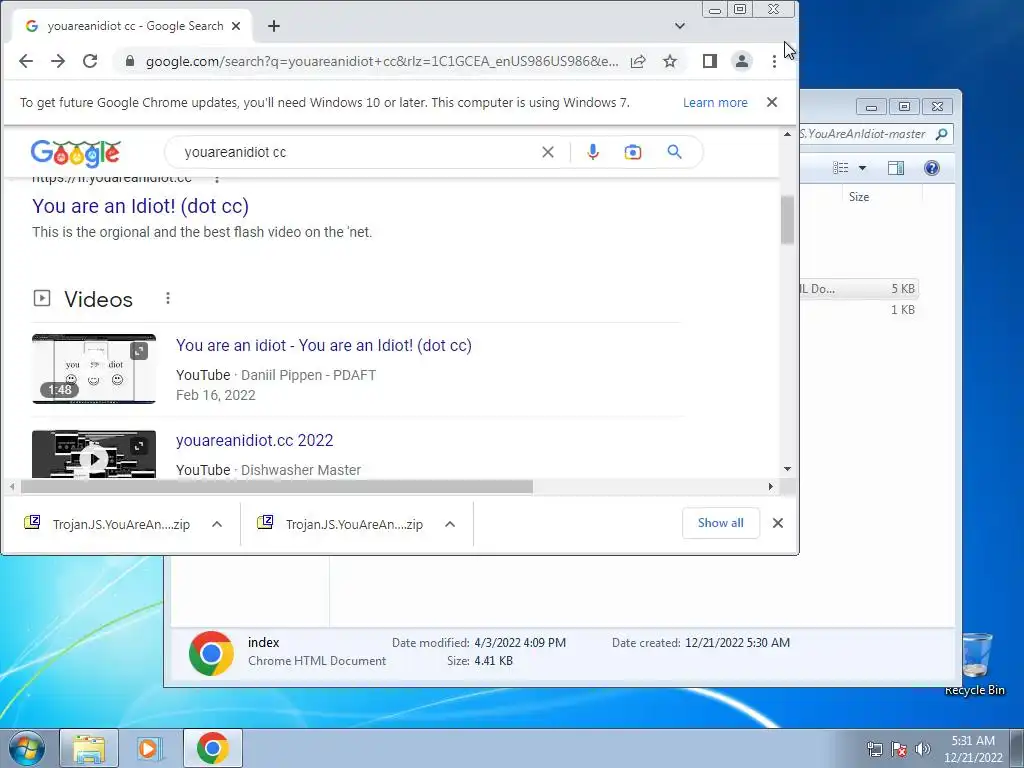Open second Trojan.JS.YouAreAn zip download
This screenshot has width=1024, height=768.
(341, 524)
